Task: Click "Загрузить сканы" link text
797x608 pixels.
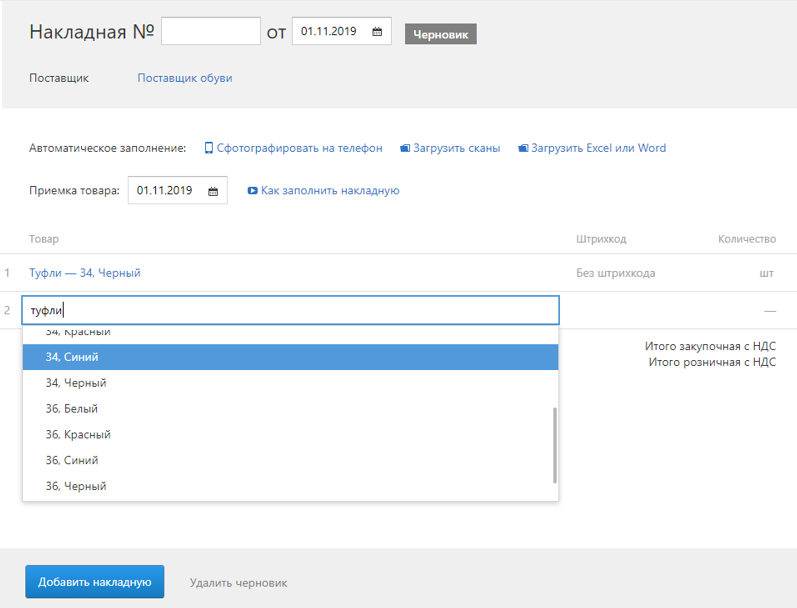Action: (456, 148)
